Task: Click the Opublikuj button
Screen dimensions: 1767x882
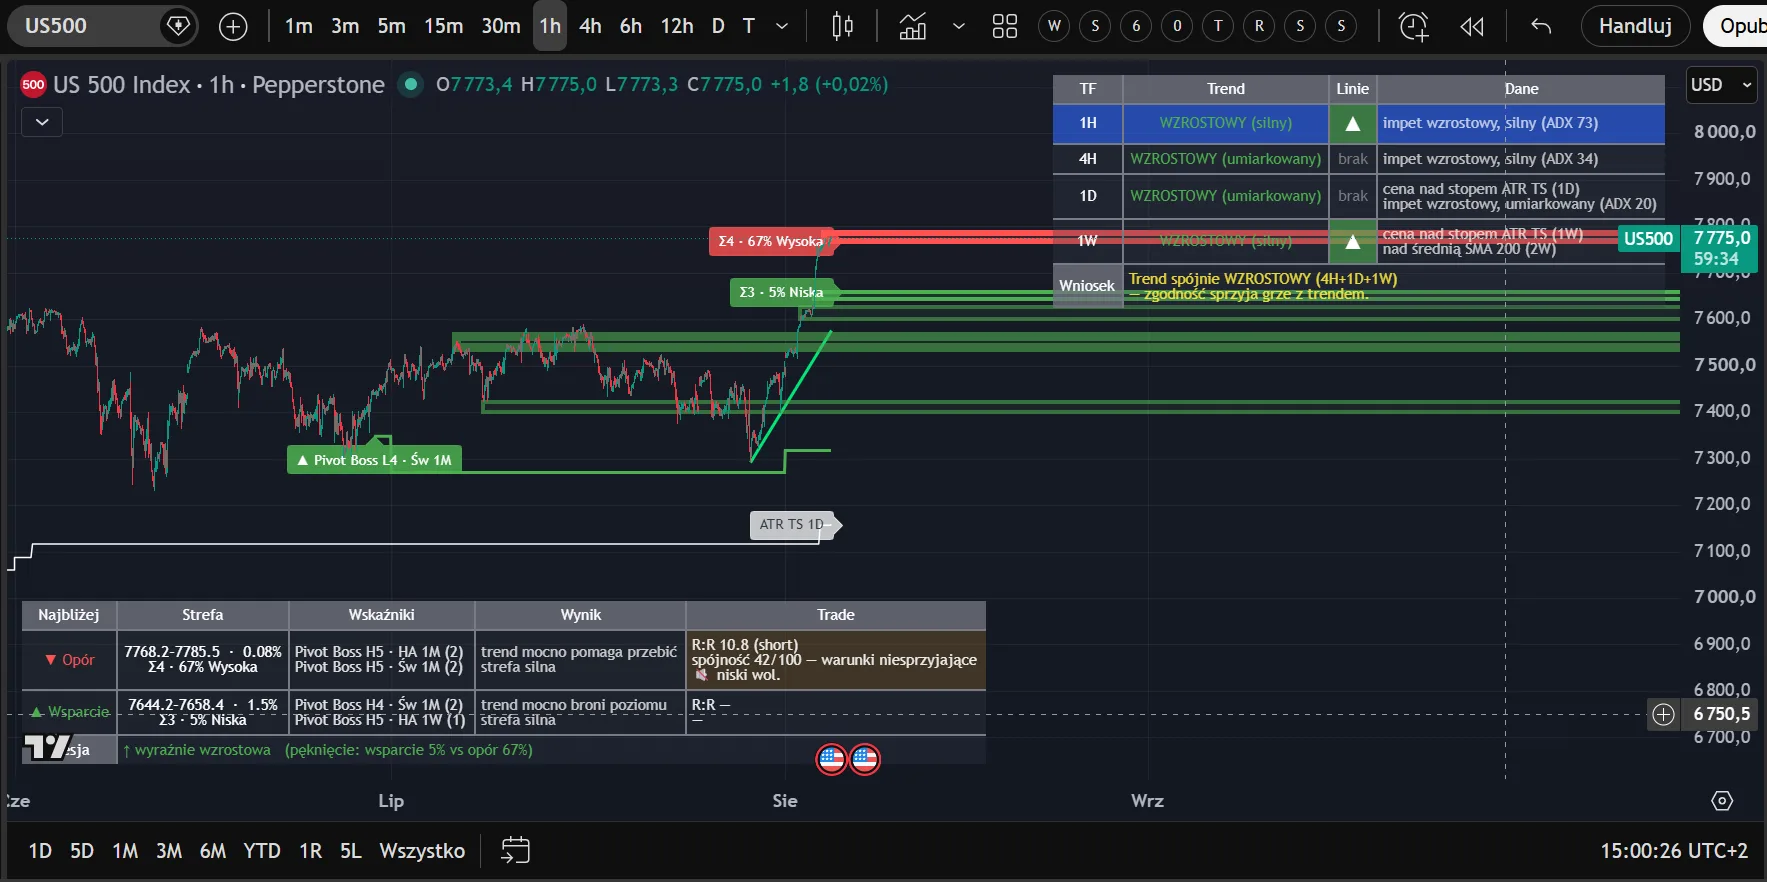Action: point(1737,26)
